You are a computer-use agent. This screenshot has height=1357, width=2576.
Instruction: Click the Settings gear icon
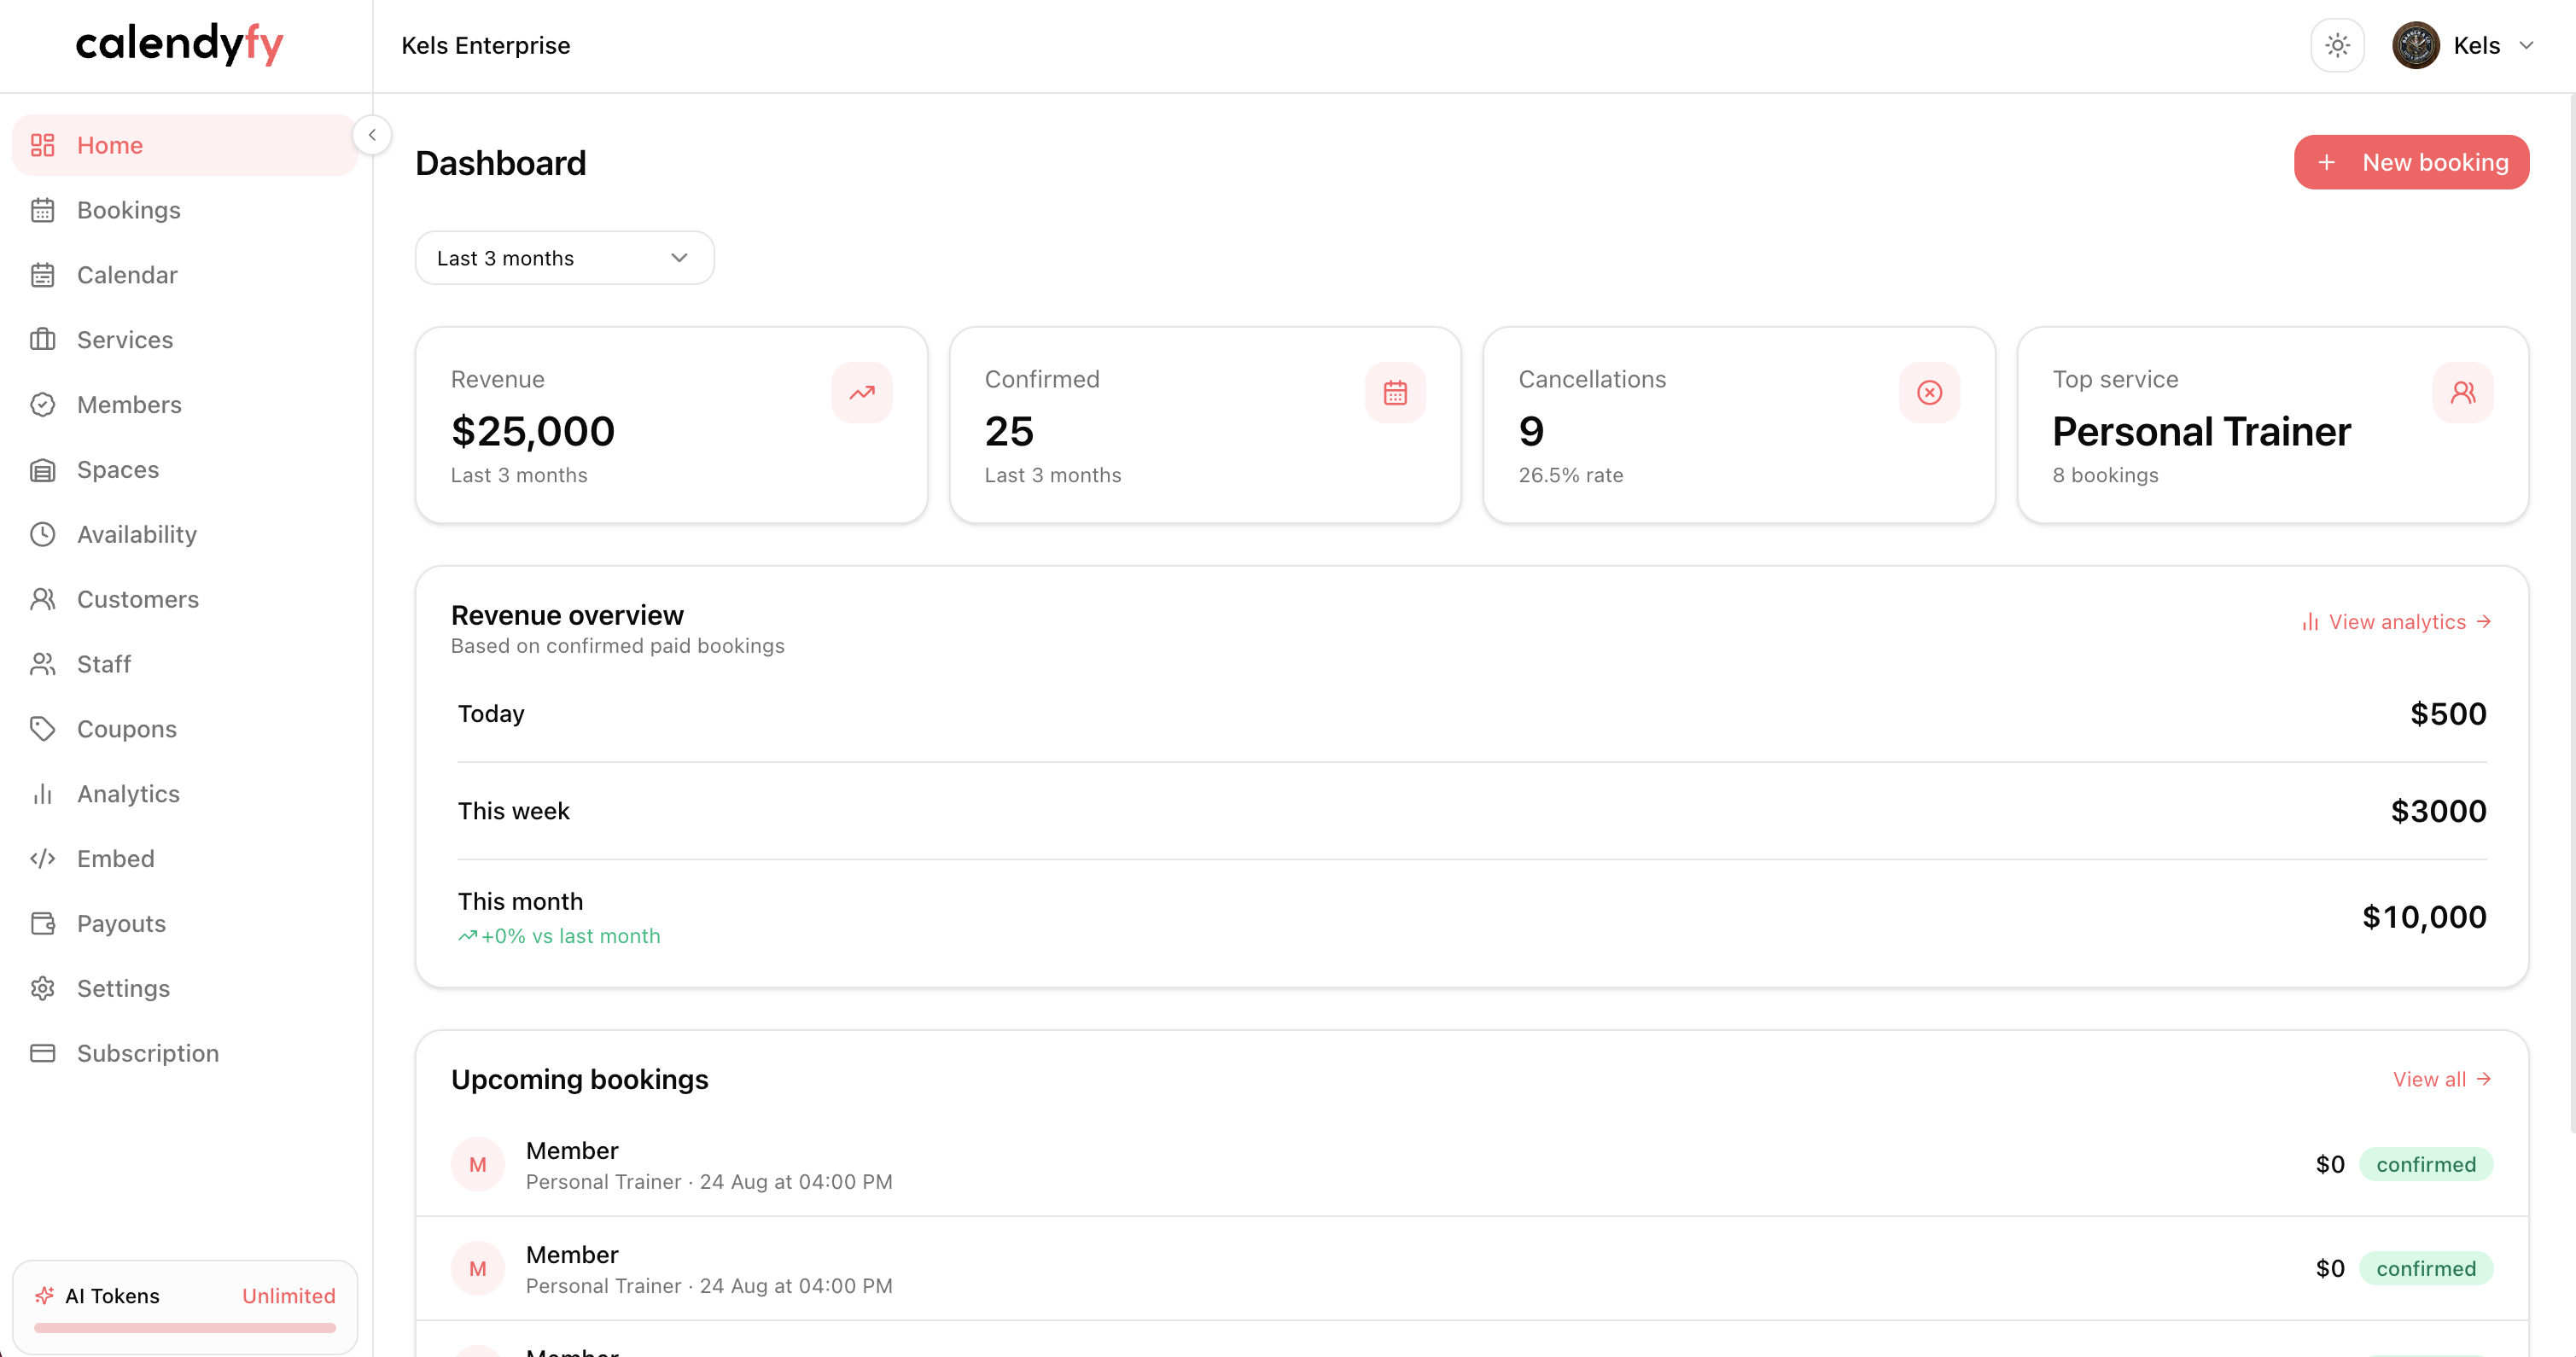tap(42, 988)
